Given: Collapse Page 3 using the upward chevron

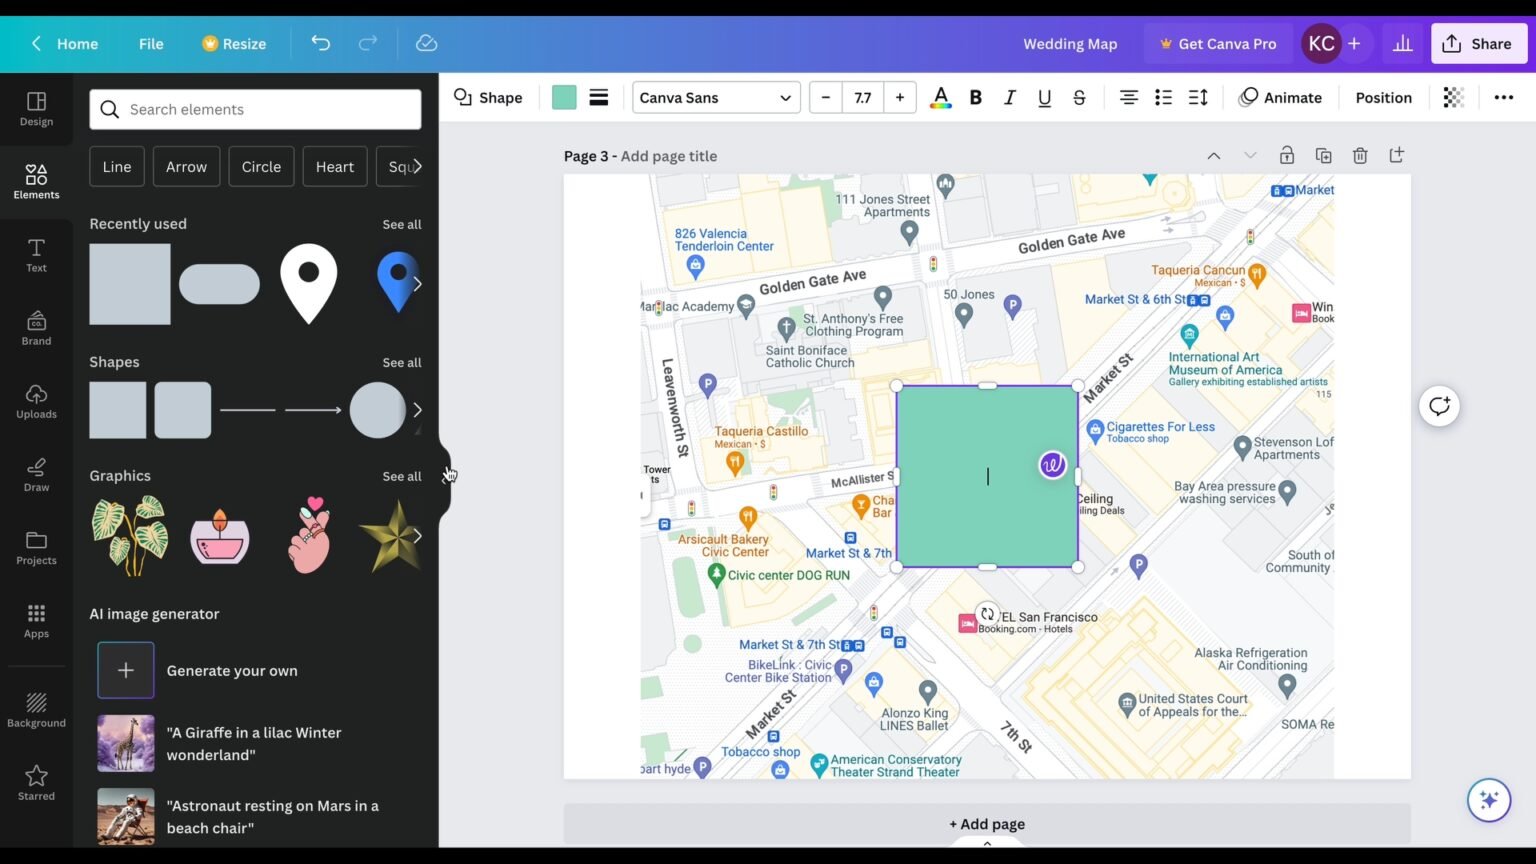Looking at the screenshot, I should (x=1213, y=155).
